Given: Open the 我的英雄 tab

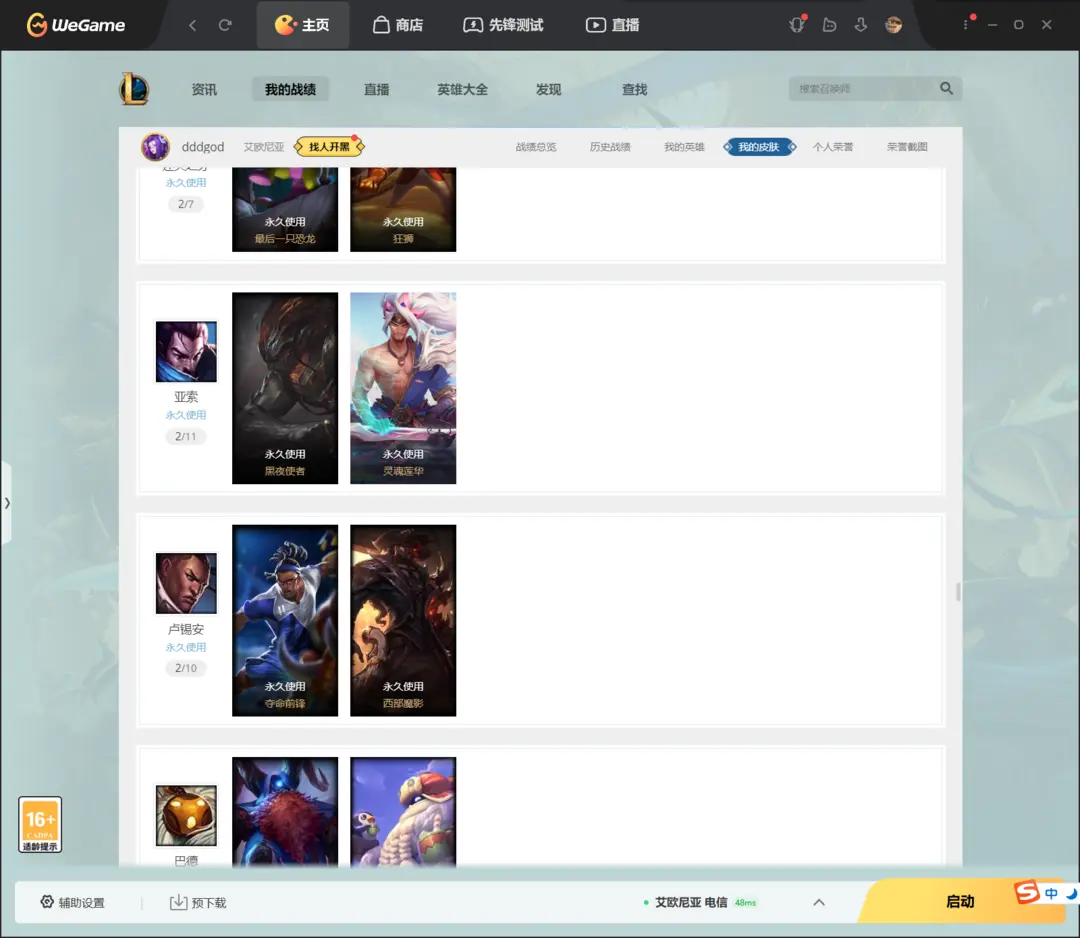Looking at the screenshot, I should 684,147.
